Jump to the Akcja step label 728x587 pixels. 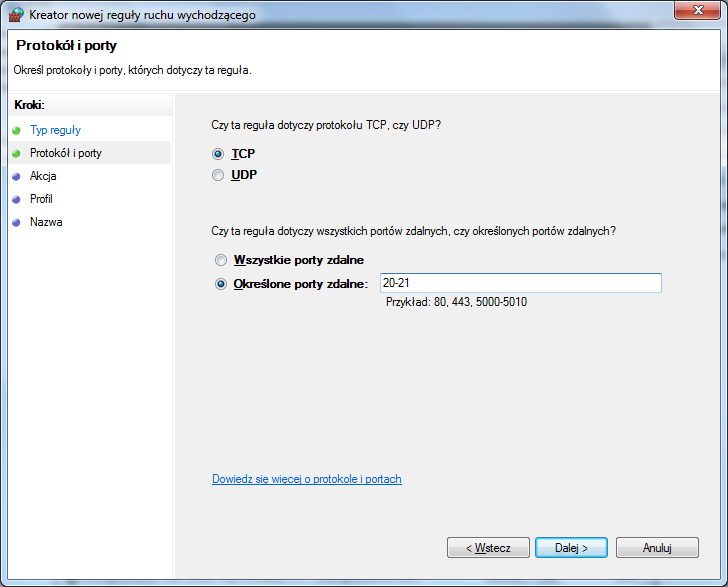pos(43,176)
